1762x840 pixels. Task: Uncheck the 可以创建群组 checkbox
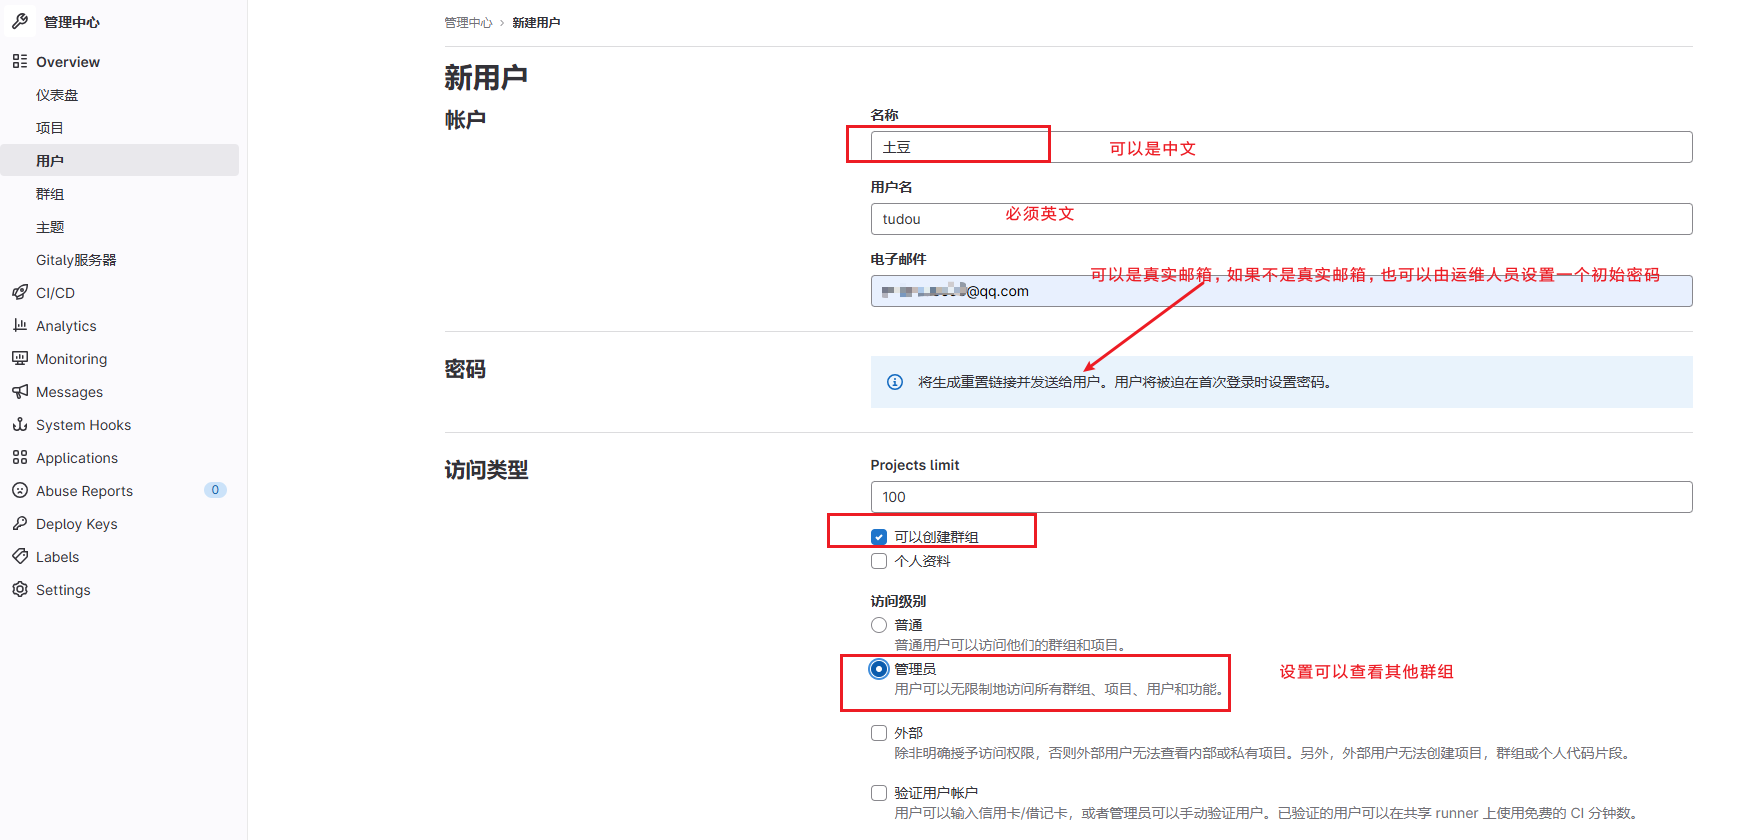[x=879, y=537]
